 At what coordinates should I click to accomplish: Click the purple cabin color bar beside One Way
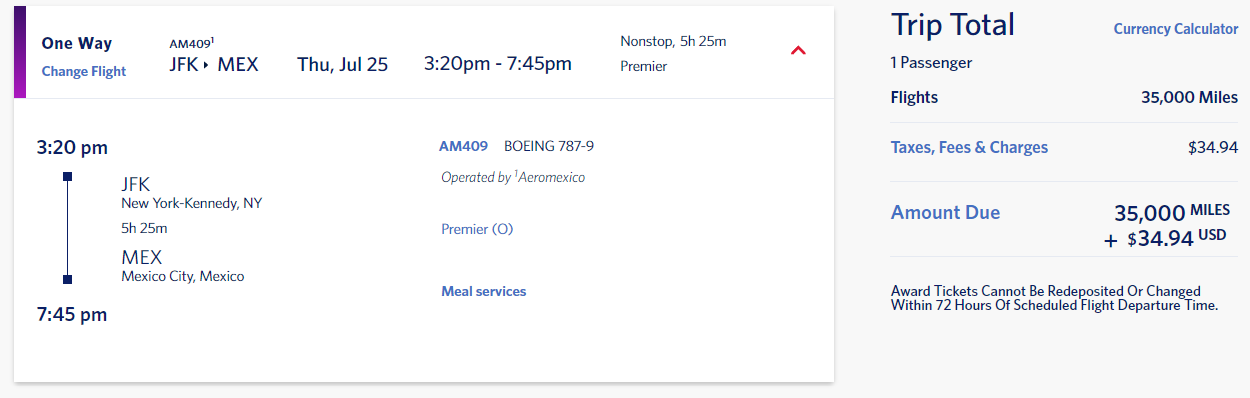(x=20, y=52)
